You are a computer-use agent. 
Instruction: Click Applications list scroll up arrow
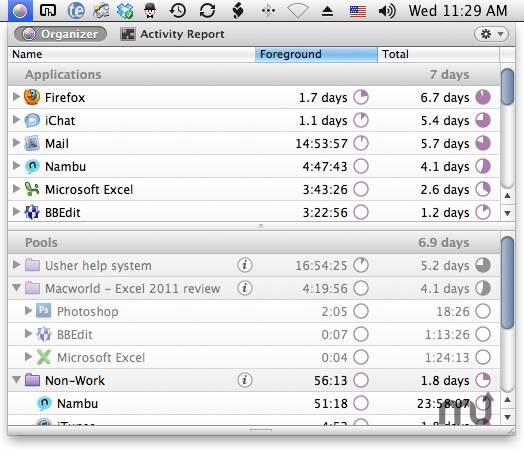[x=508, y=196]
